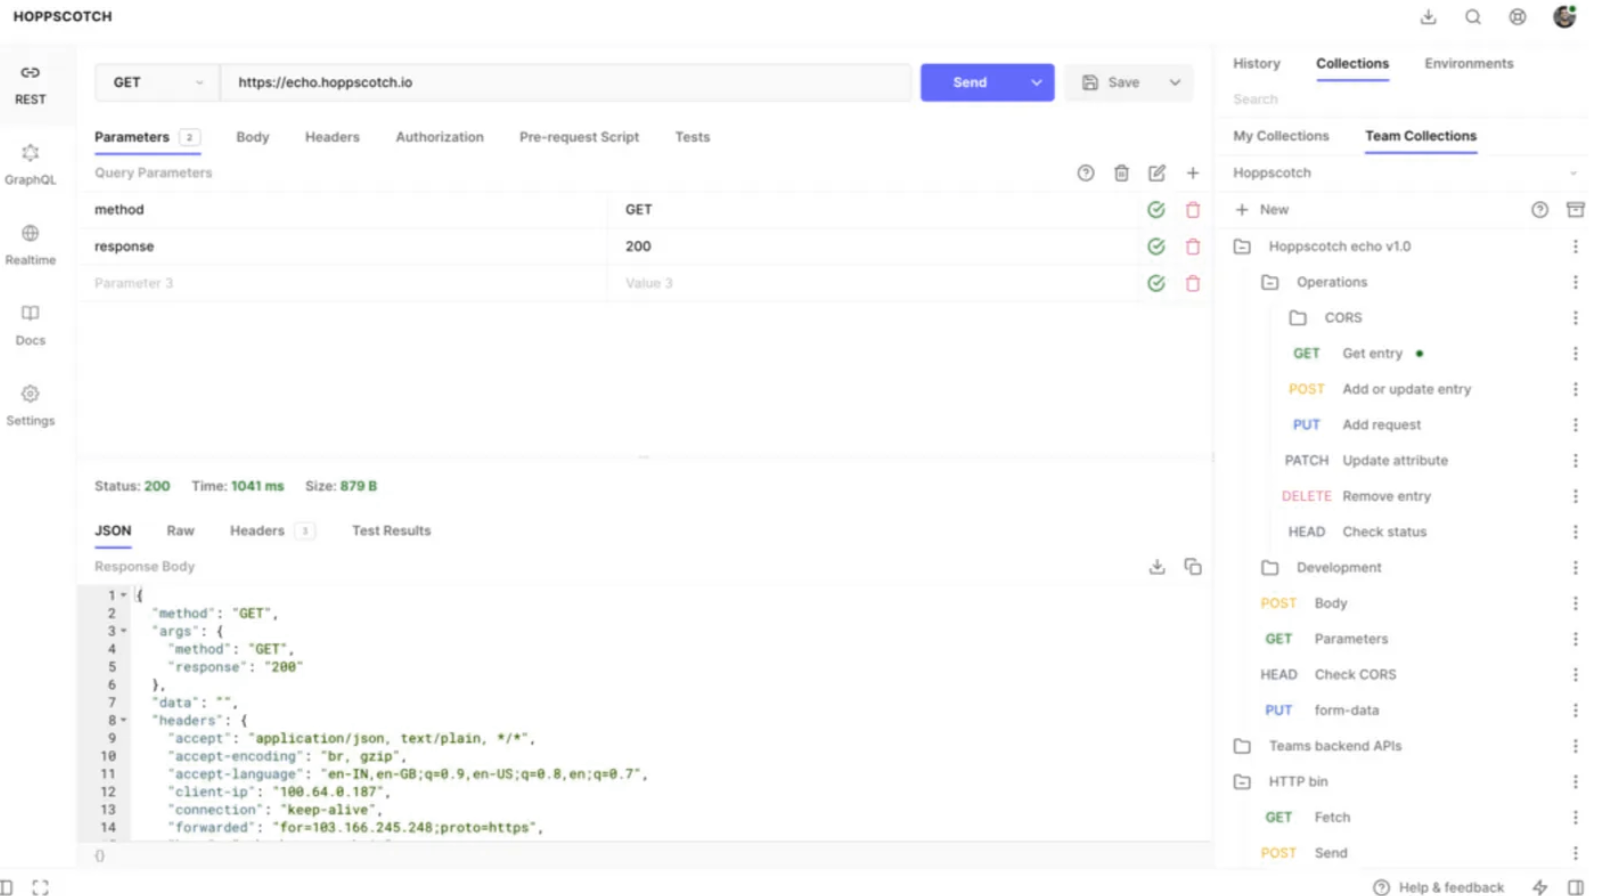Open the GraphQL section
Image resolution: width=1600 pixels, height=896 pixels.
30,165
